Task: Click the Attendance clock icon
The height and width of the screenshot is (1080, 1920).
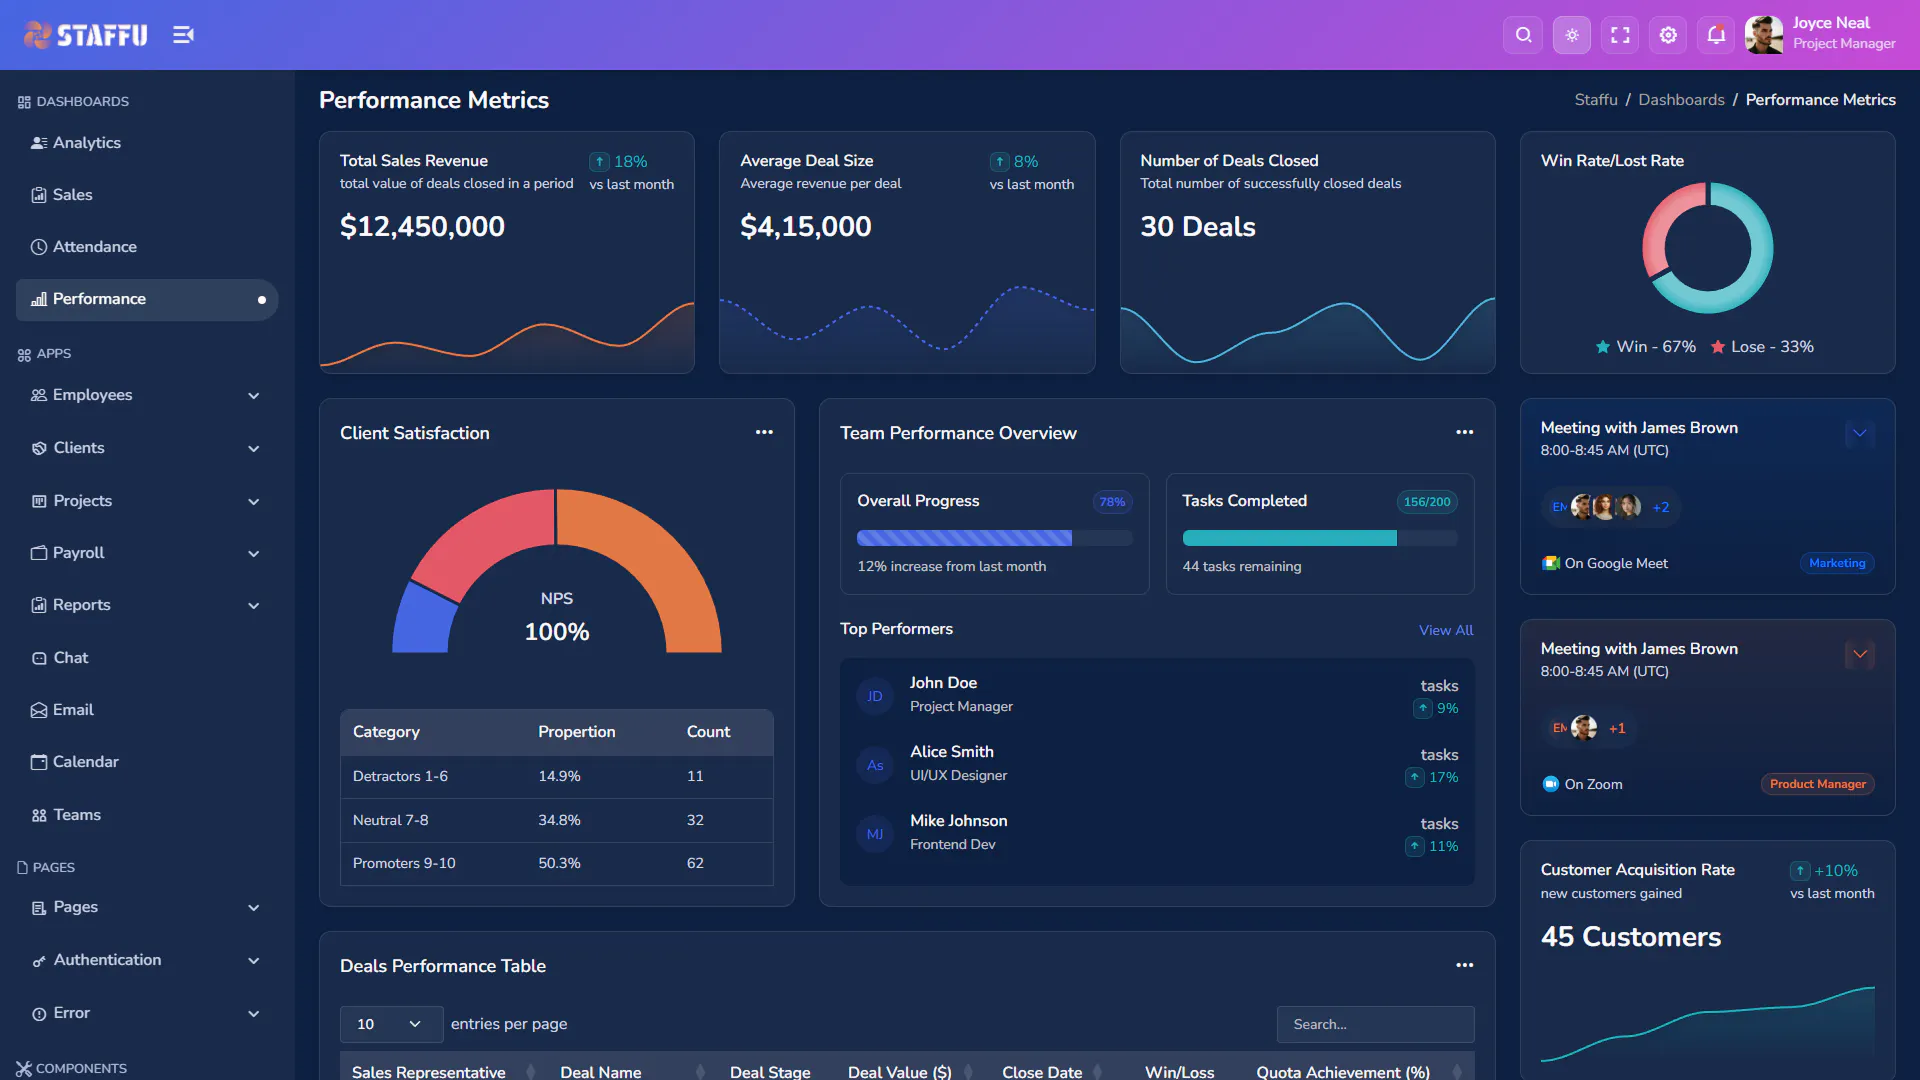Action: [39, 247]
